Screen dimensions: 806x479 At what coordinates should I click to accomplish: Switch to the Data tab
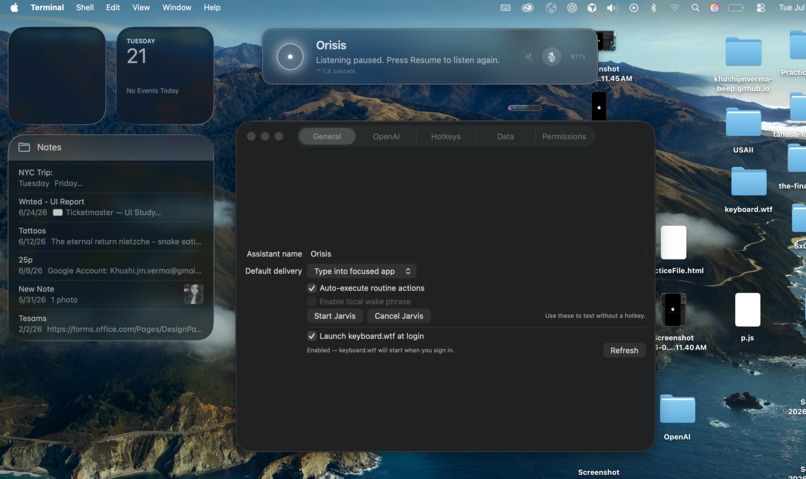(x=505, y=136)
